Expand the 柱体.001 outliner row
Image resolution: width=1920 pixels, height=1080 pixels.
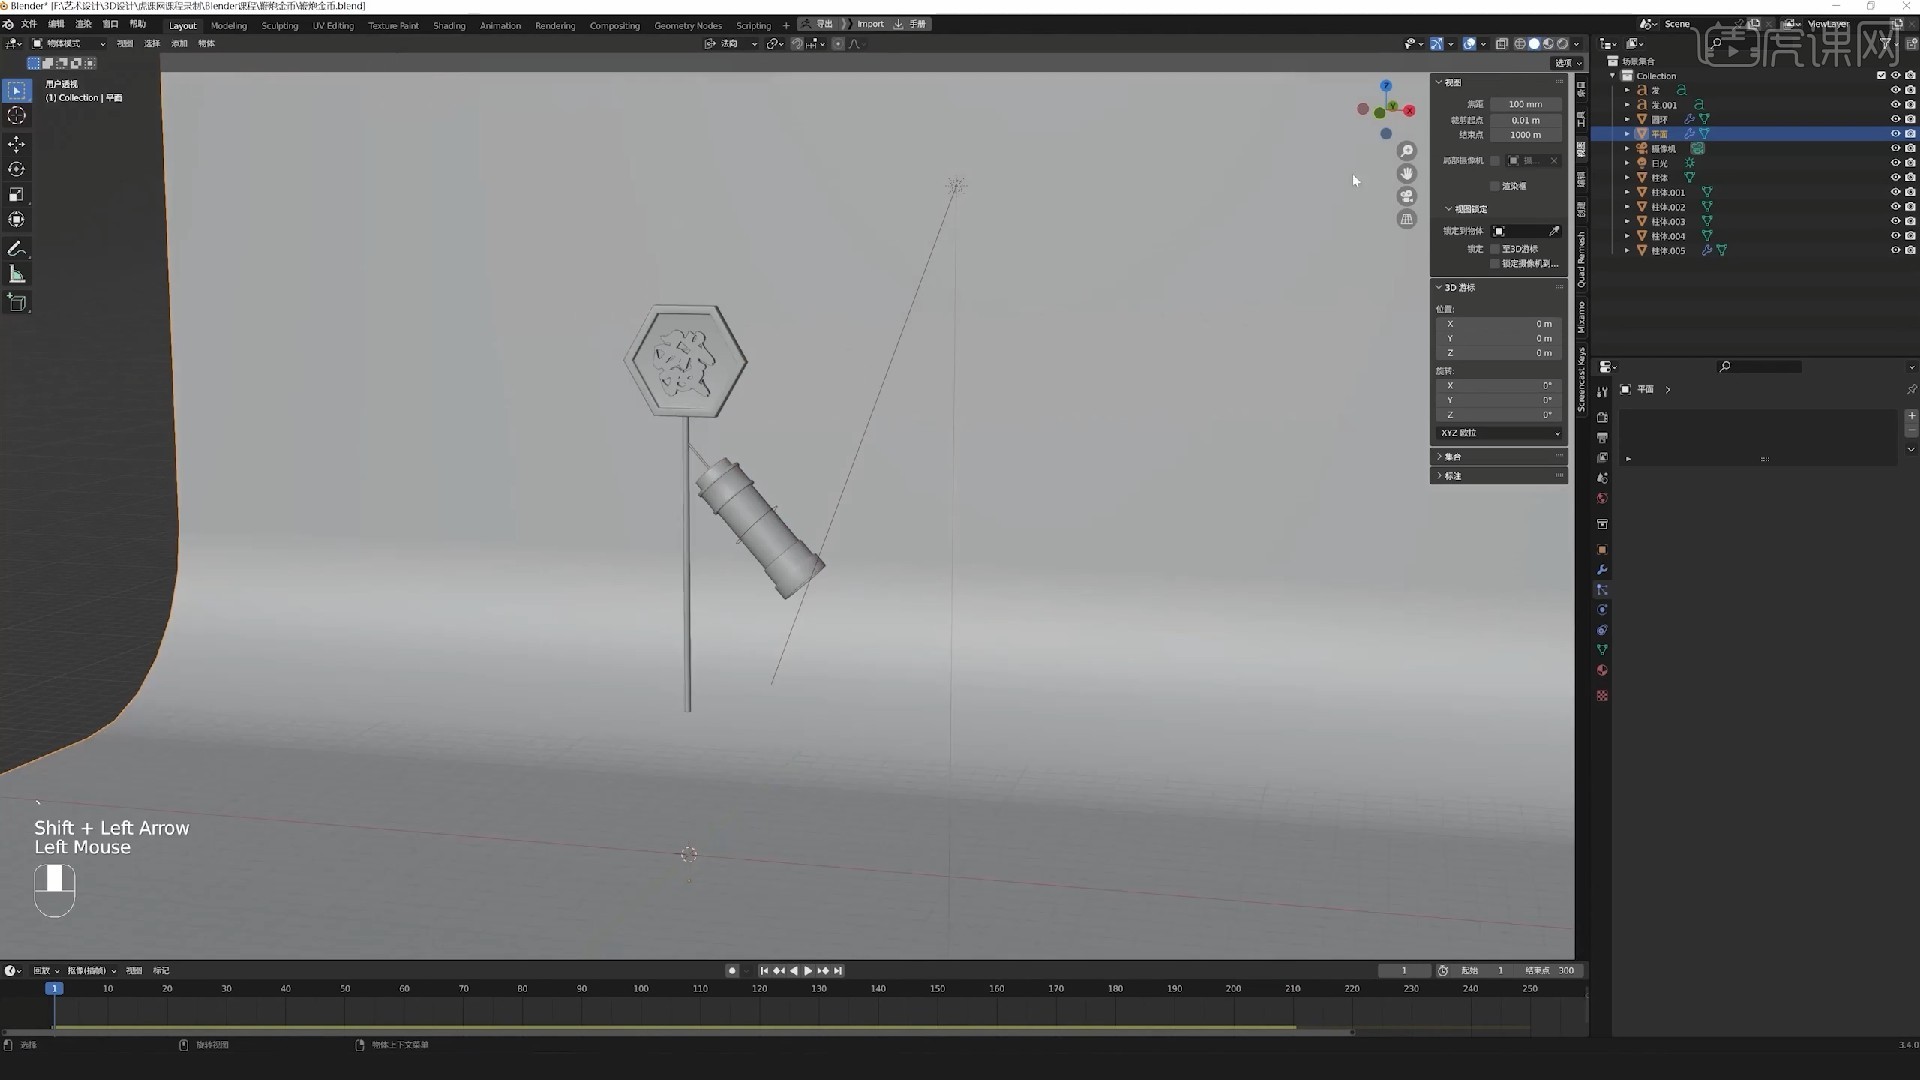pyautogui.click(x=1627, y=192)
